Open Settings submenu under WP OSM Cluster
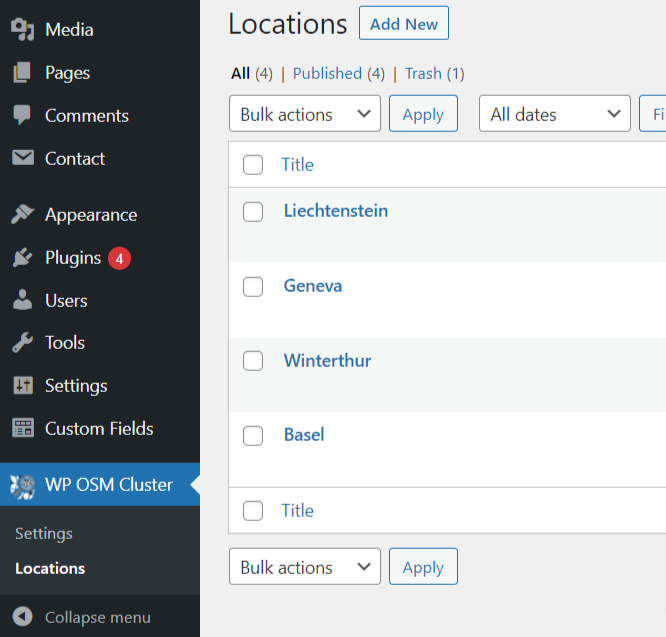Image resolution: width=666 pixels, height=637 pixels. [44, 533]
